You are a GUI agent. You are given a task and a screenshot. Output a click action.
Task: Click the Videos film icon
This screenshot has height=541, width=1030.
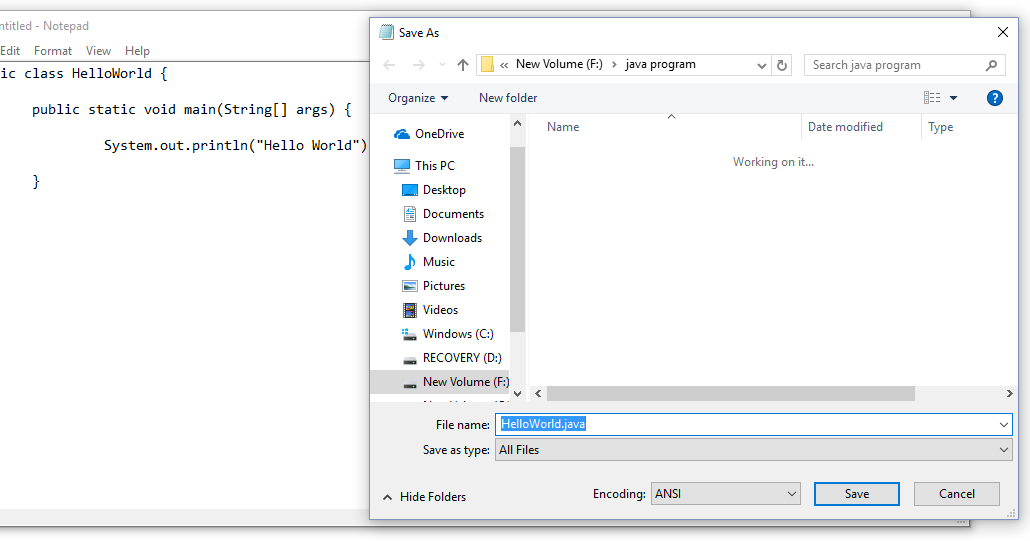(409, 310)
